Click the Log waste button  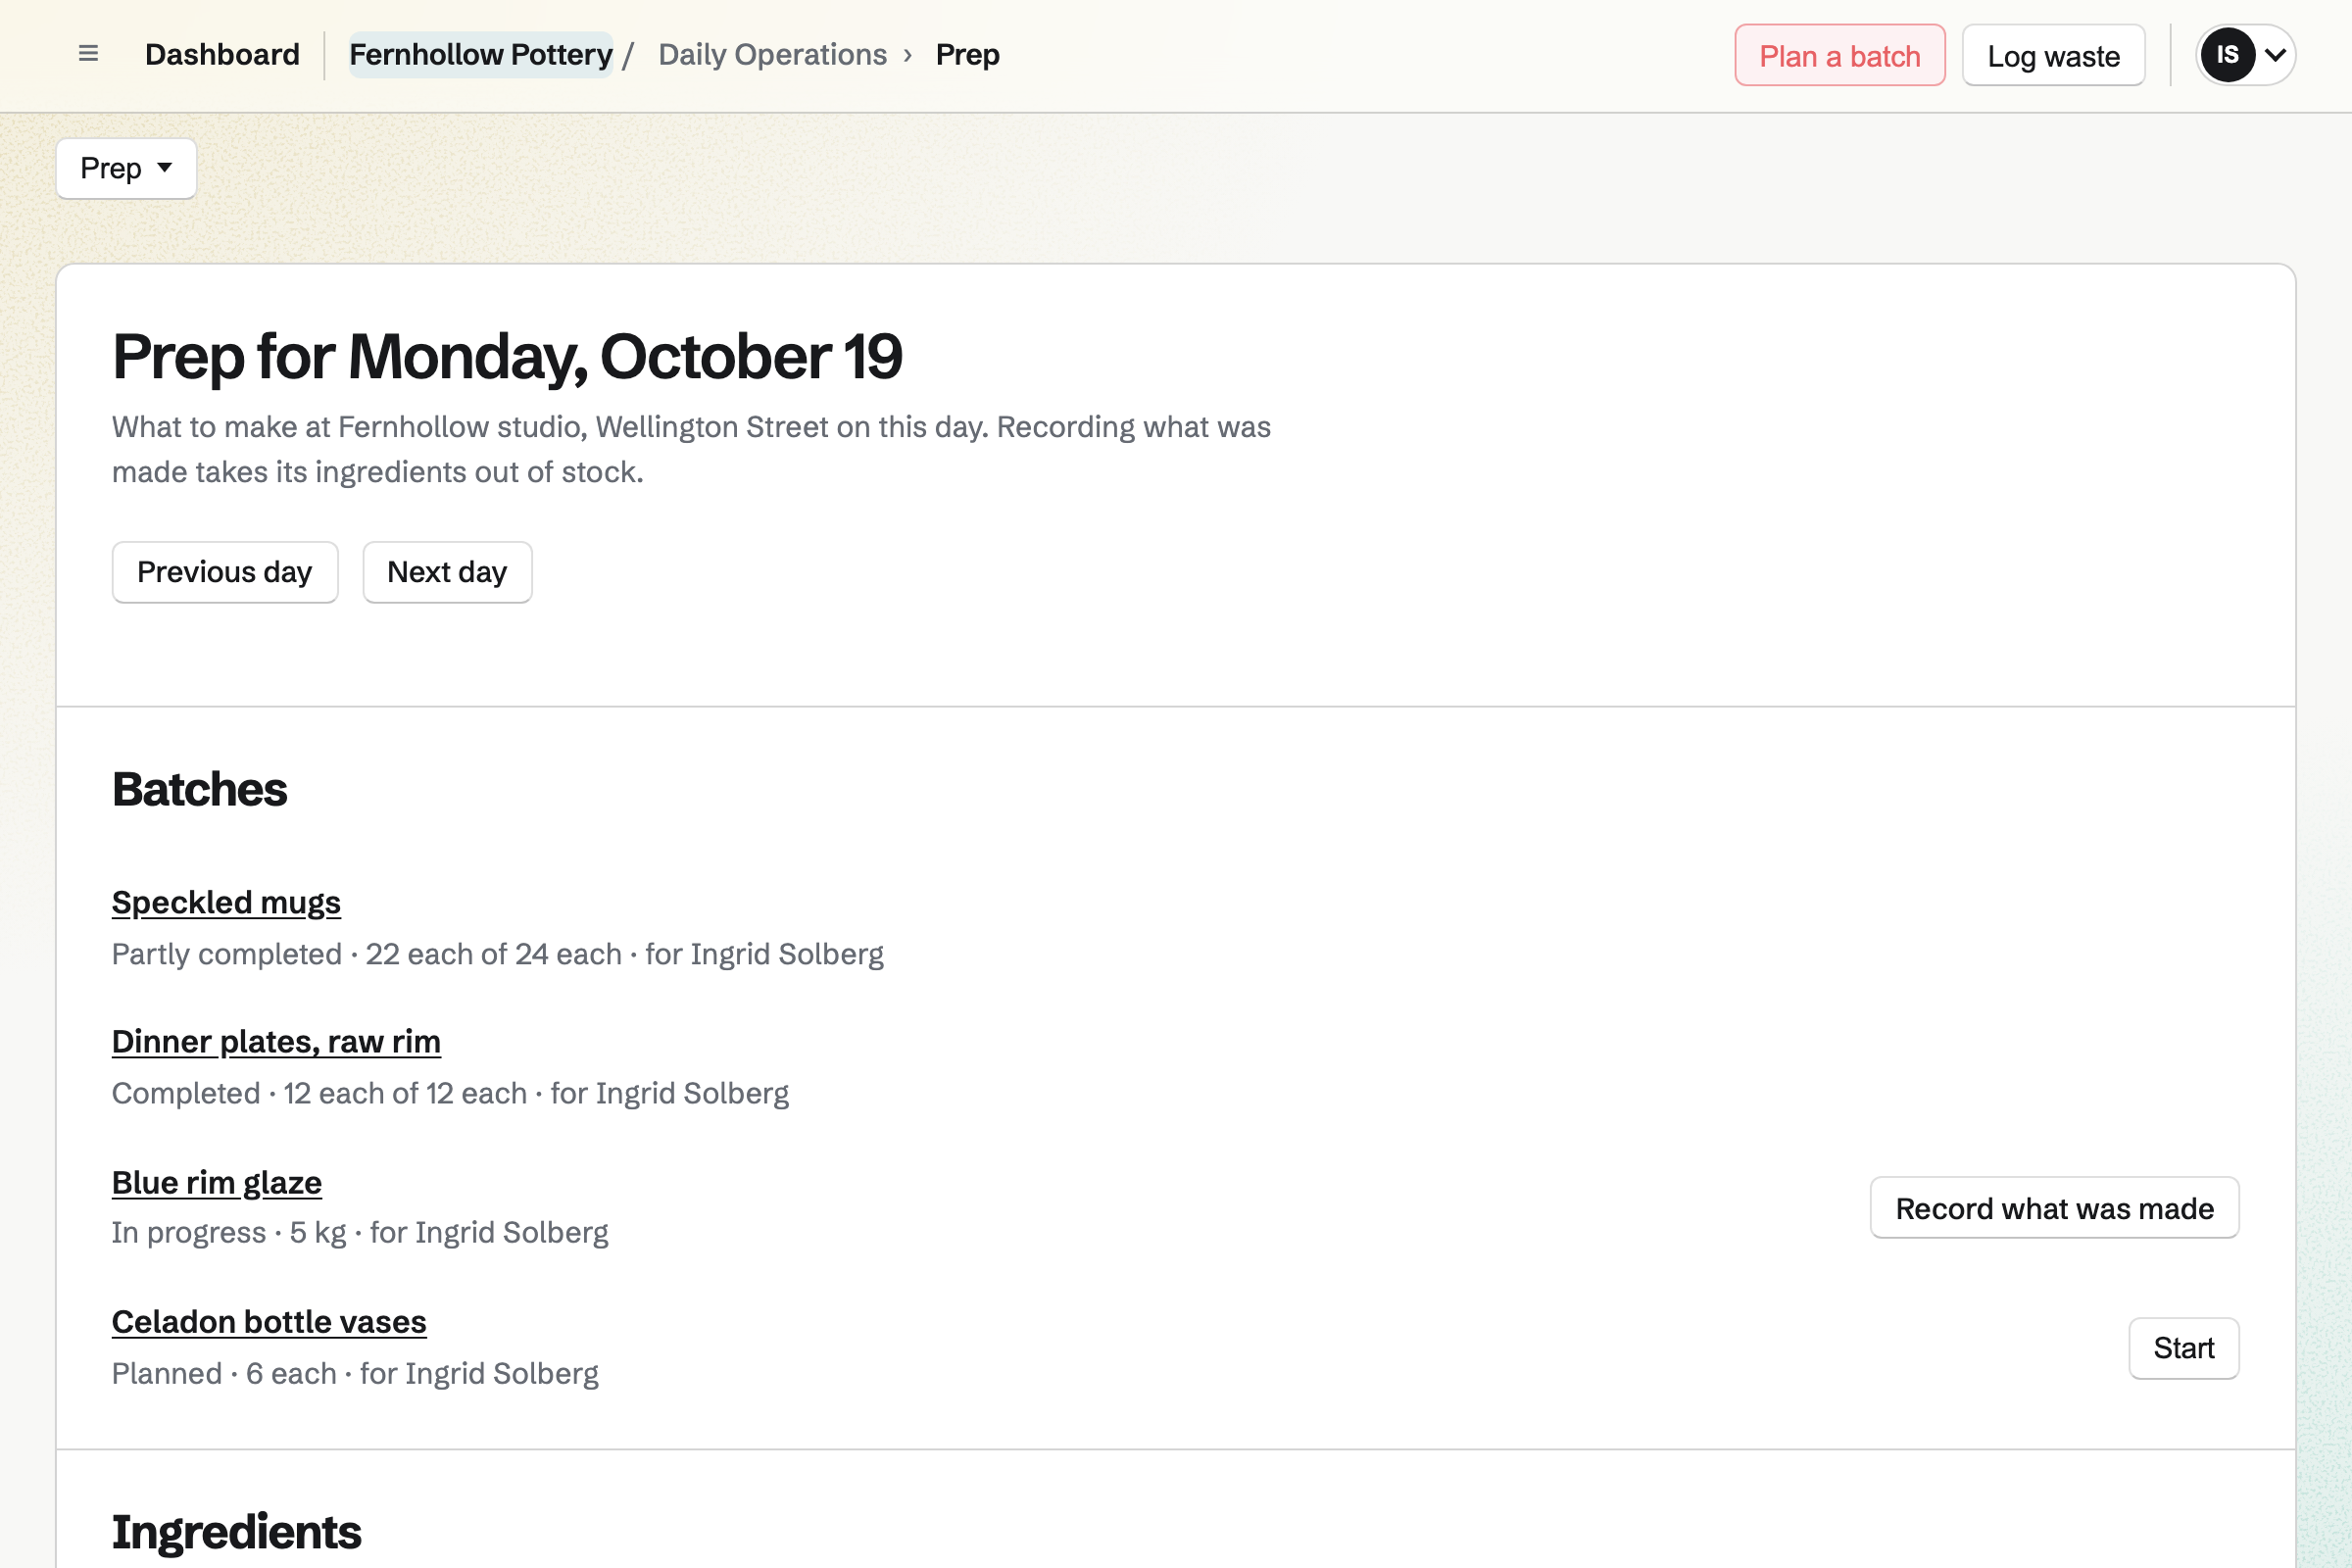pos(2053,55)
